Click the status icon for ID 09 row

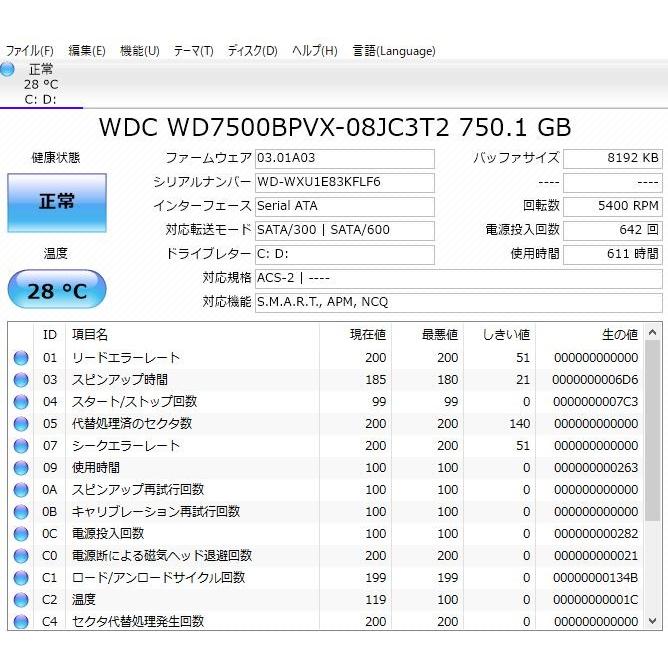tap(21, 468)
